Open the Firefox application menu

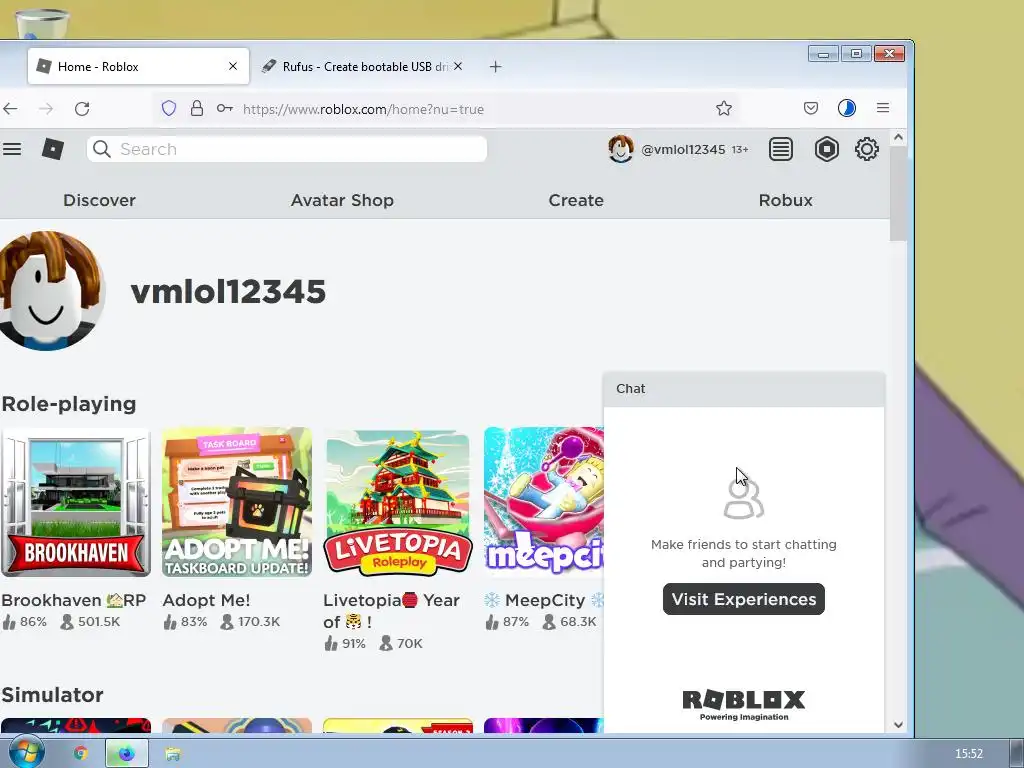pyautogui.click(x=883, y=108)
